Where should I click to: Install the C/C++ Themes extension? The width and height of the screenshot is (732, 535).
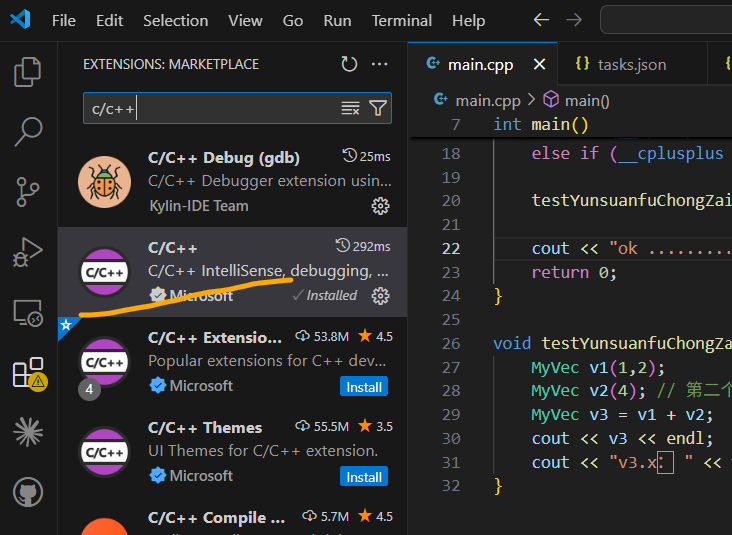click(364, 477)
